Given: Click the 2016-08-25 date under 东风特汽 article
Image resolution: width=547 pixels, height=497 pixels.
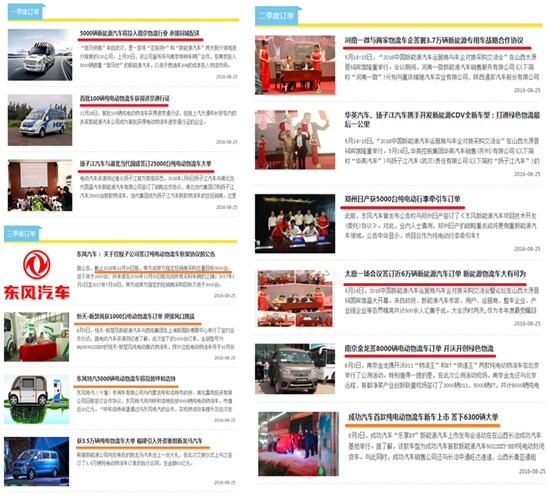Looking at the screenshot, I should [225, 420].
